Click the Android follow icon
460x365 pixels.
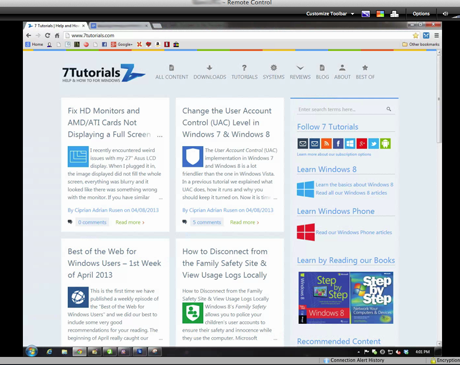point(385,144)
